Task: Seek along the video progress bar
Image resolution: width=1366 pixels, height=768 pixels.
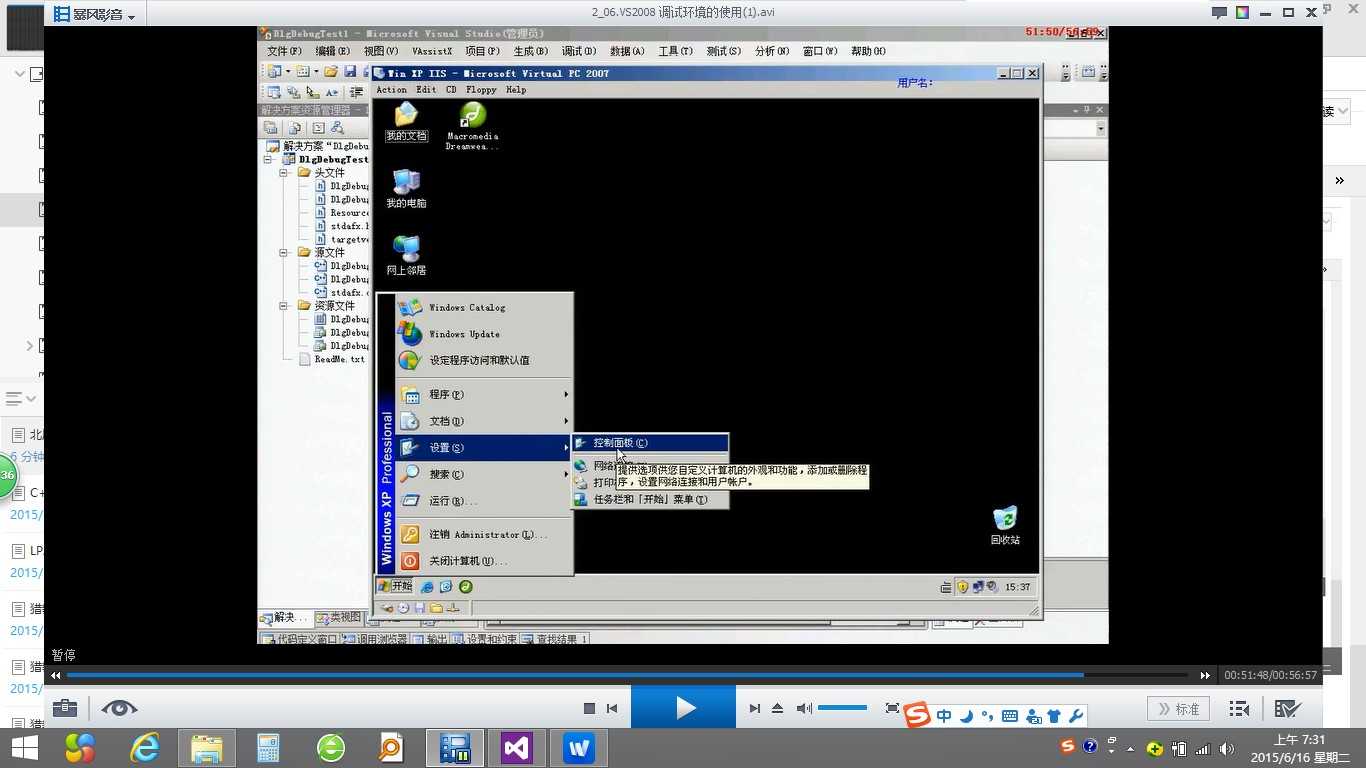Action: pyautogui.click(x=627, y=675)
